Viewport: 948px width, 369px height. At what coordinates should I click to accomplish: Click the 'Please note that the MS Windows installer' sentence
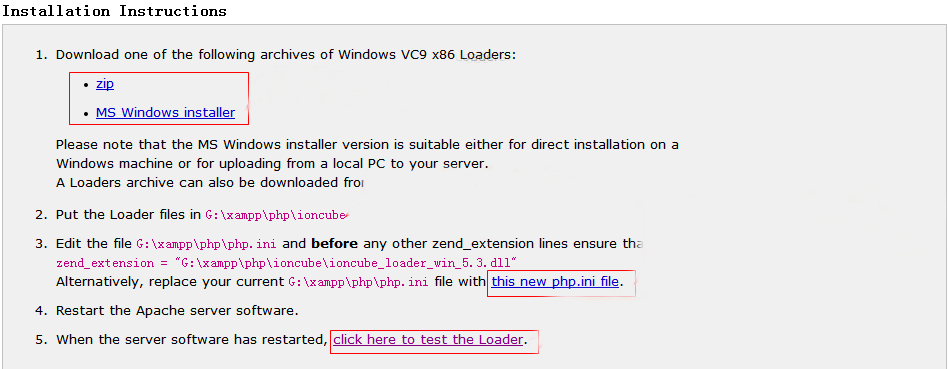[367, 145]
